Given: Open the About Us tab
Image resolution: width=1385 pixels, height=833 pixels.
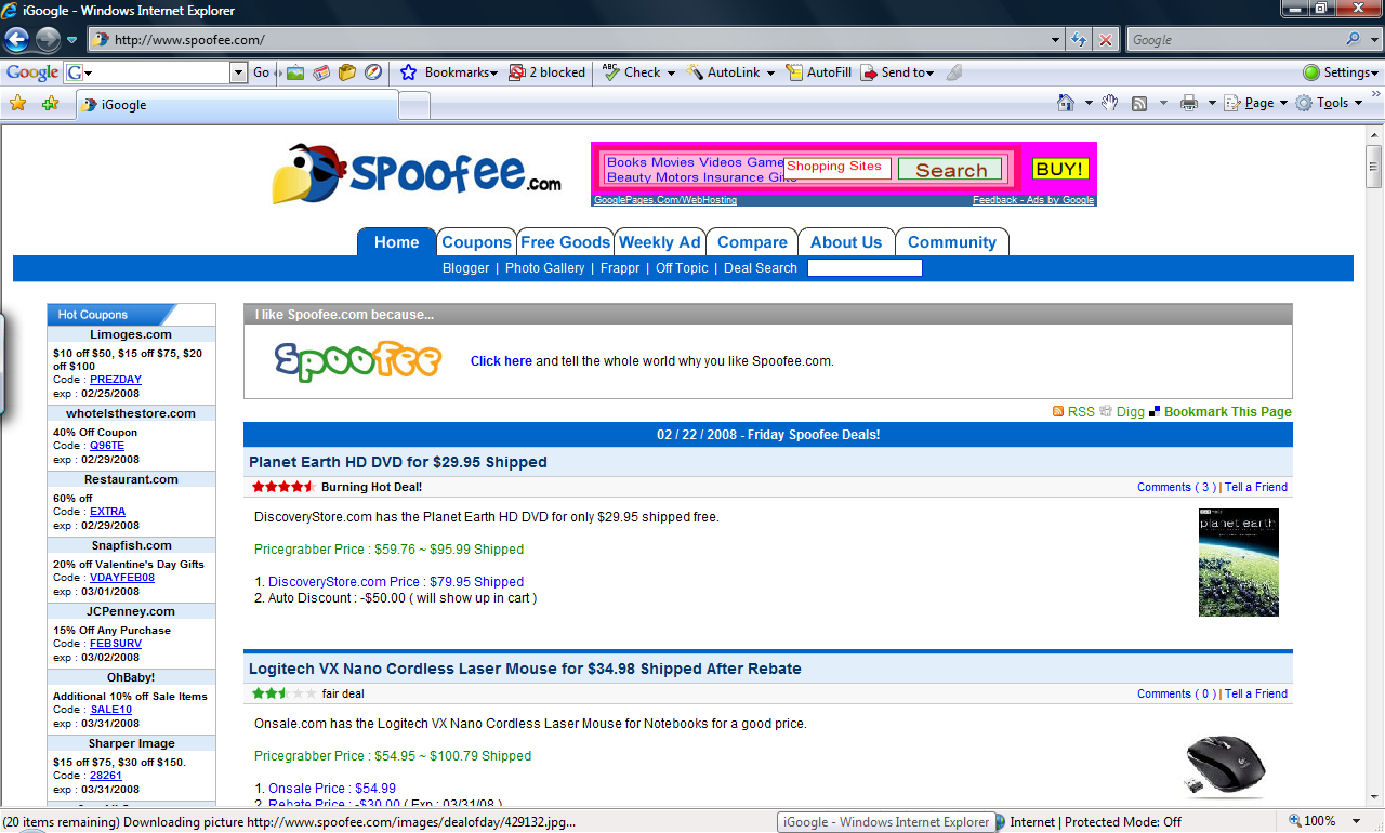Looking at the screenshot, I should 846,242.
